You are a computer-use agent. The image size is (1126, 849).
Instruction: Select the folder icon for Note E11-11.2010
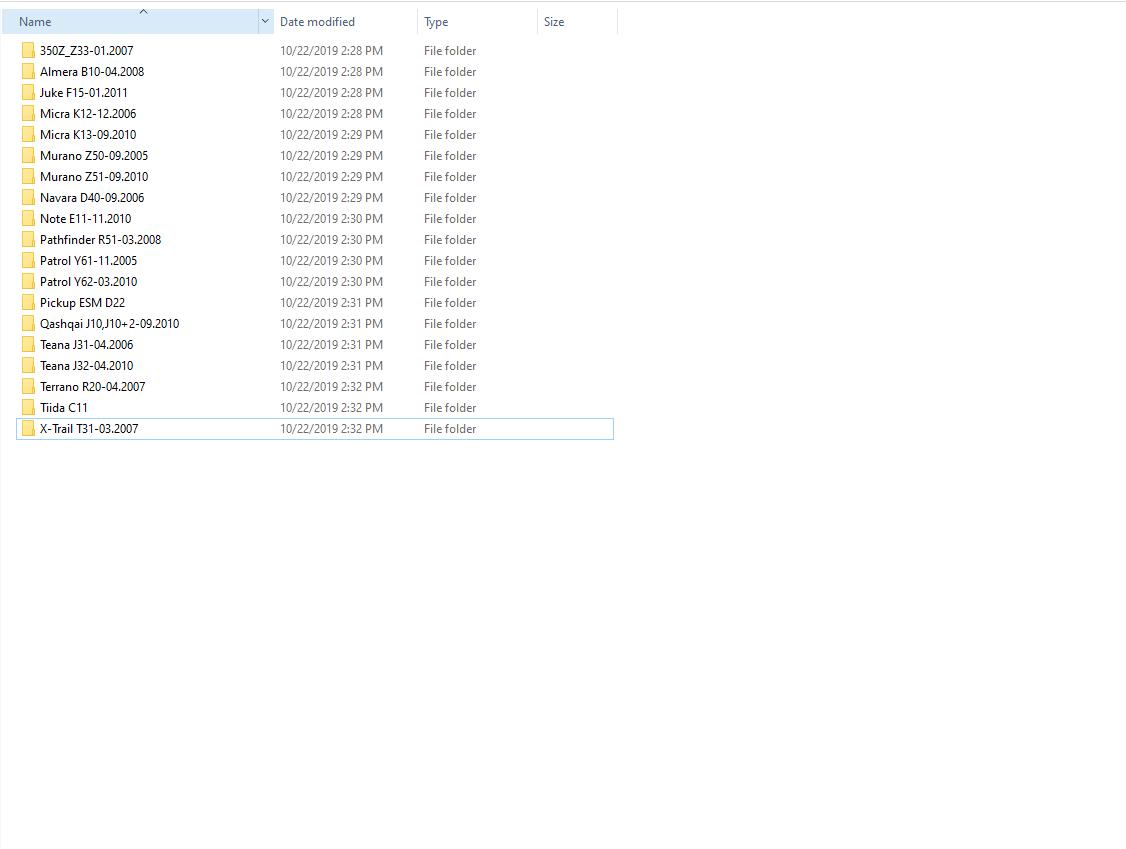pyautogui.click(x=28, y=218)
